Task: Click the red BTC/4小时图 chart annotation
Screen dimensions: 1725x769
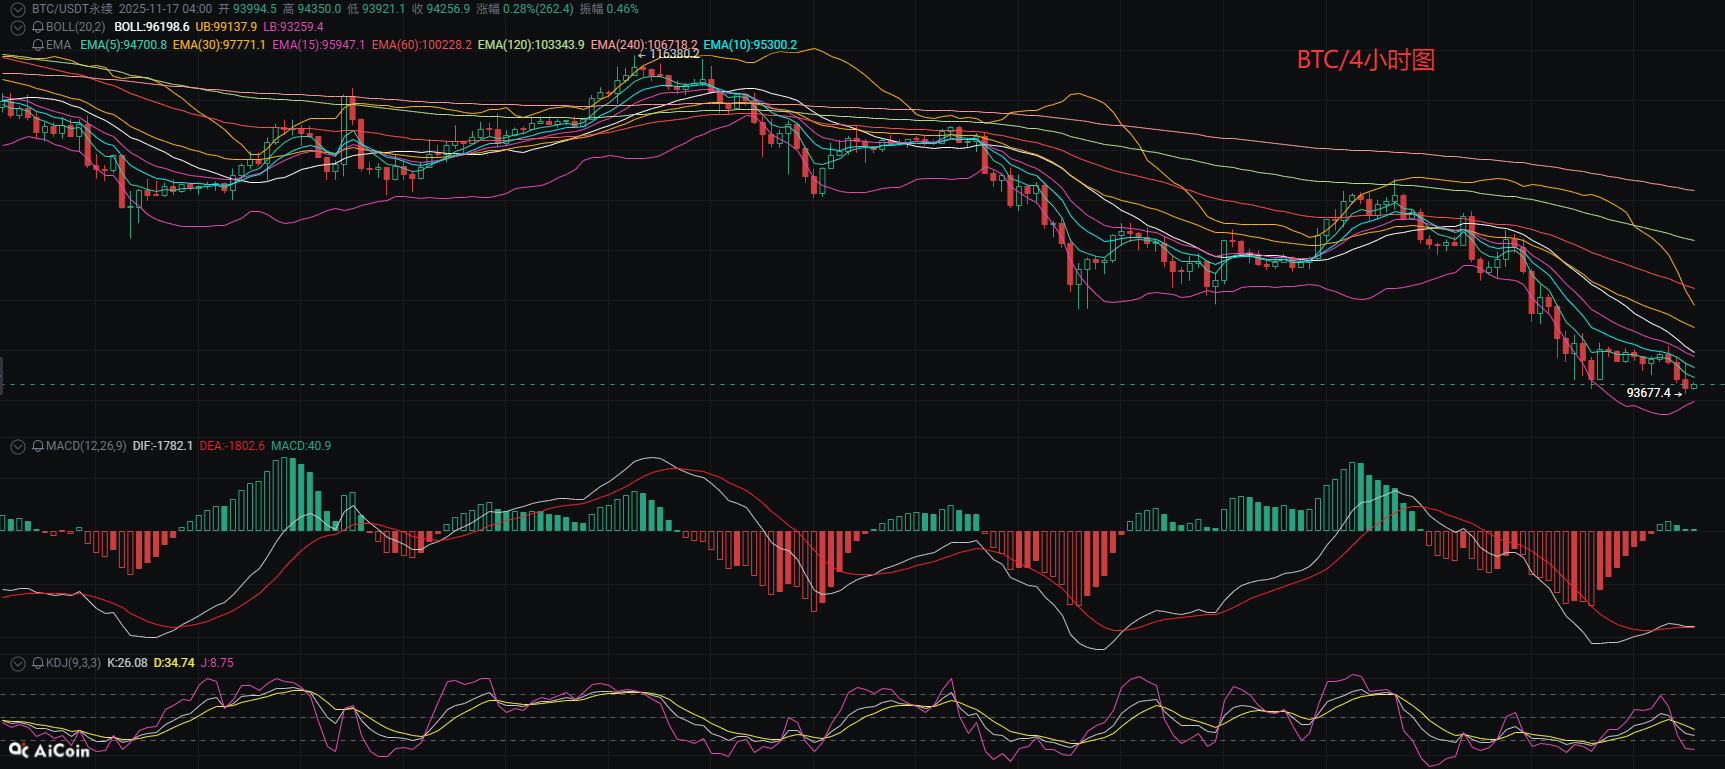Action: [x=1365, y=60]
